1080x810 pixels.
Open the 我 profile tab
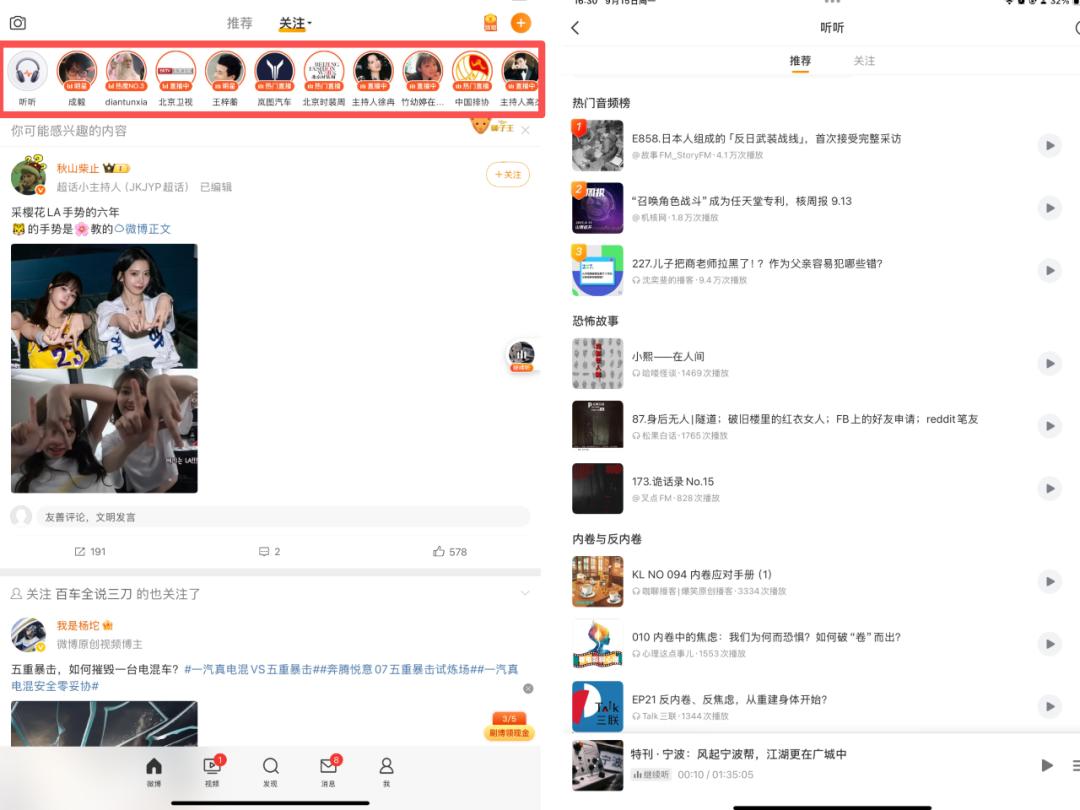386,771
